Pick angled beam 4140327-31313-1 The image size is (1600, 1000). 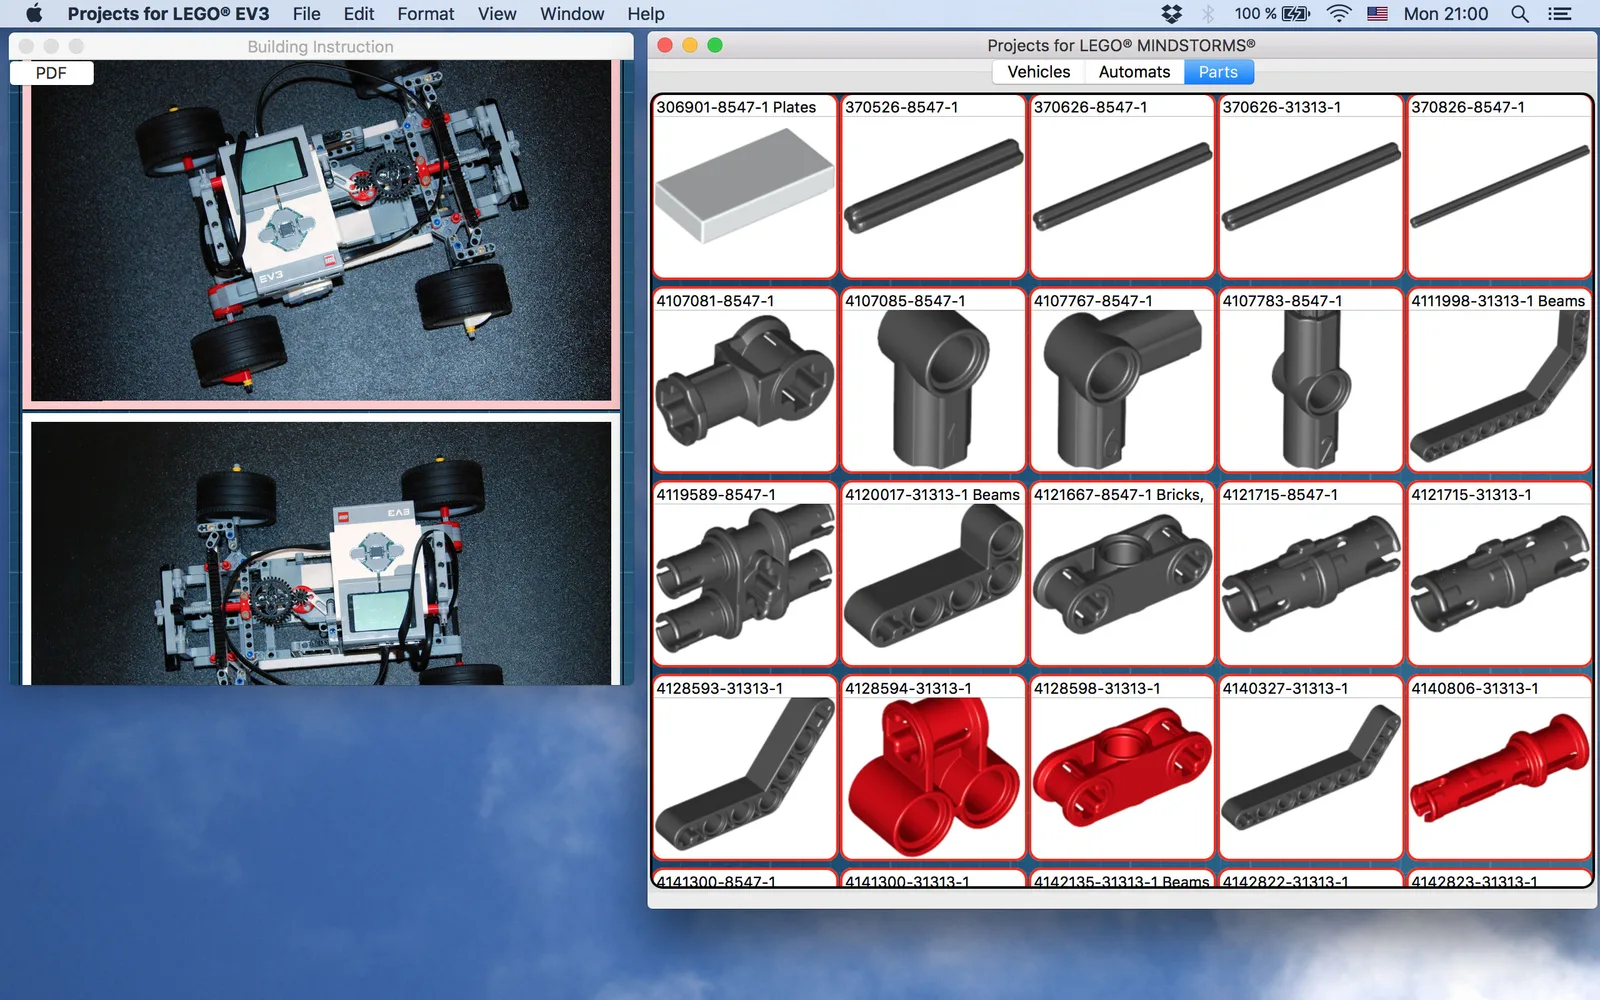click(x=1311, y=768)
